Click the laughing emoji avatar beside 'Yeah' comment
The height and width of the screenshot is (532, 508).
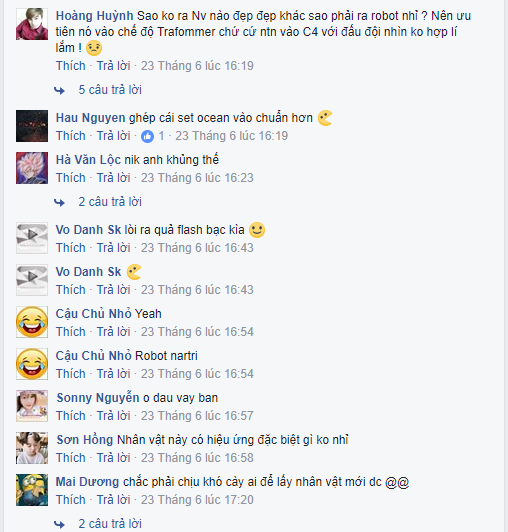click(x=32, y=322)
